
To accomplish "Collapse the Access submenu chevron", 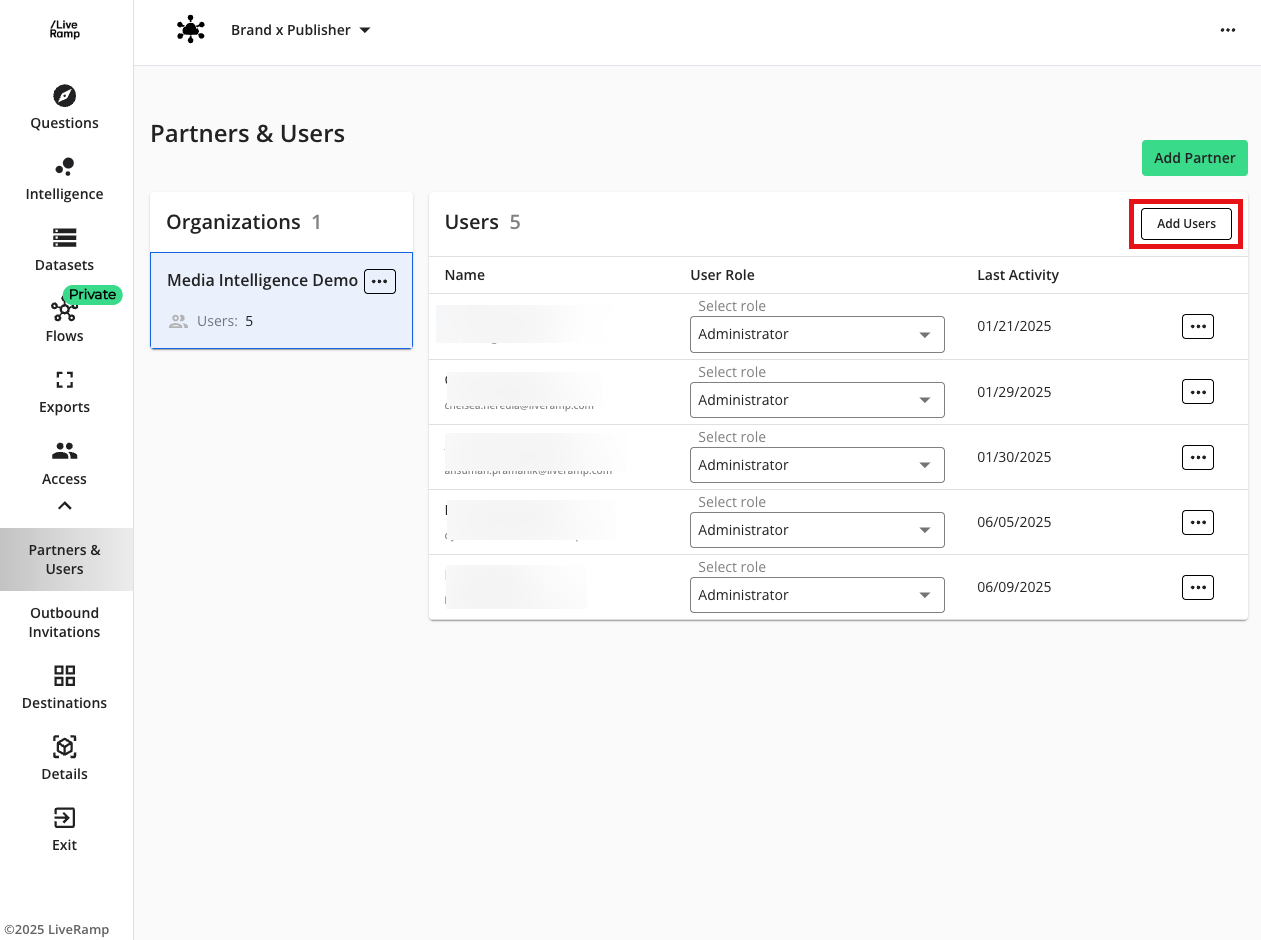I will point(64,506).
